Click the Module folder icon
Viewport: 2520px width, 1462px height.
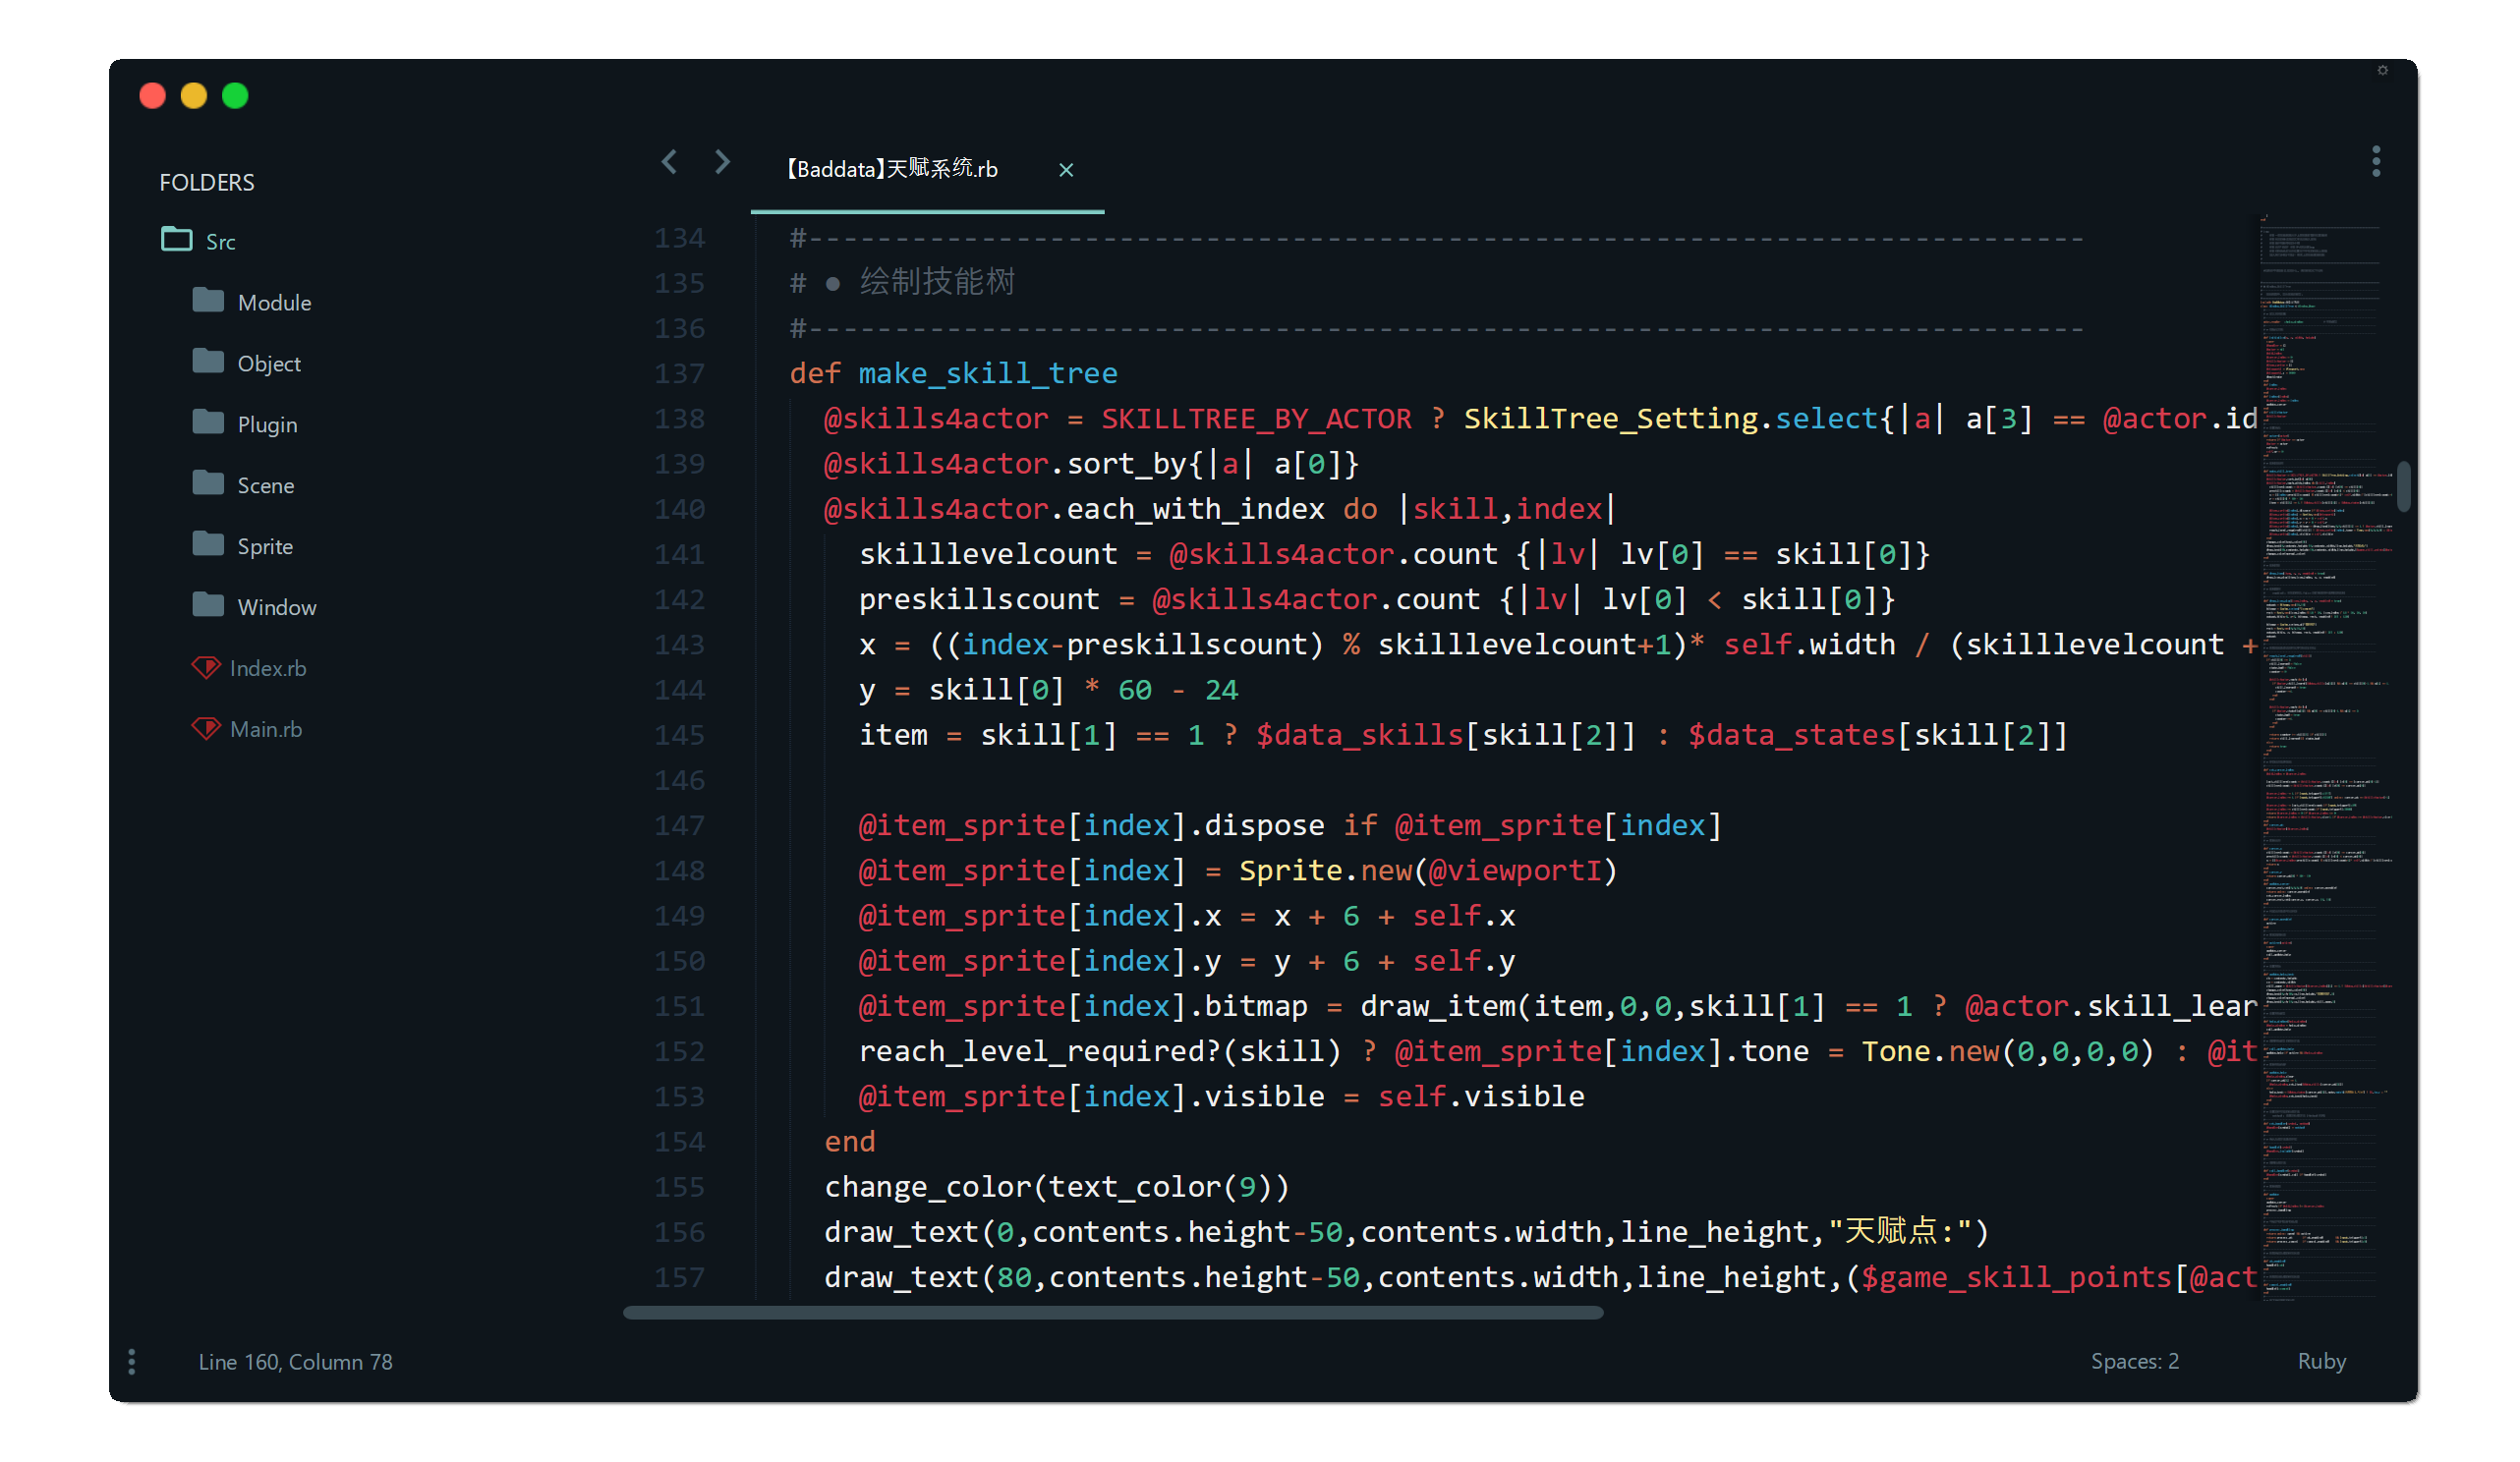click(208, 301)
